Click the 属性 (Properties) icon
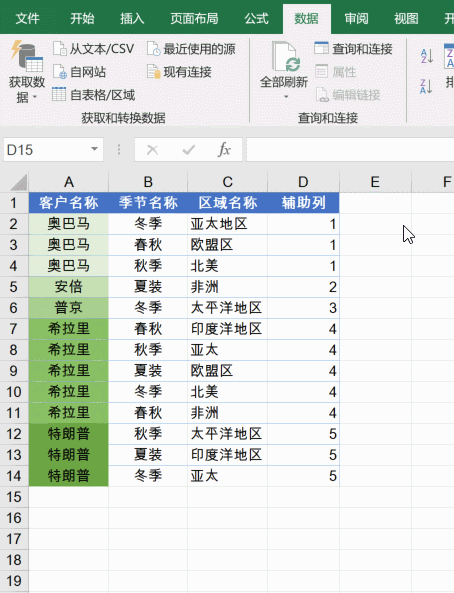The image size is (454, 593). (321, 71)
